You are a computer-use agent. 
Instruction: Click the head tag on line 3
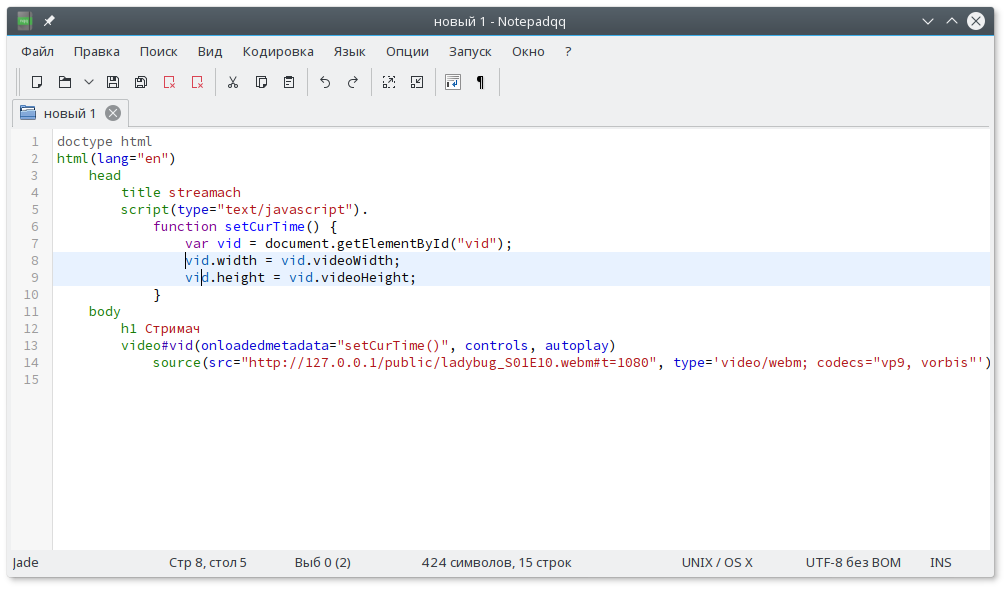[x=105, y=175]
